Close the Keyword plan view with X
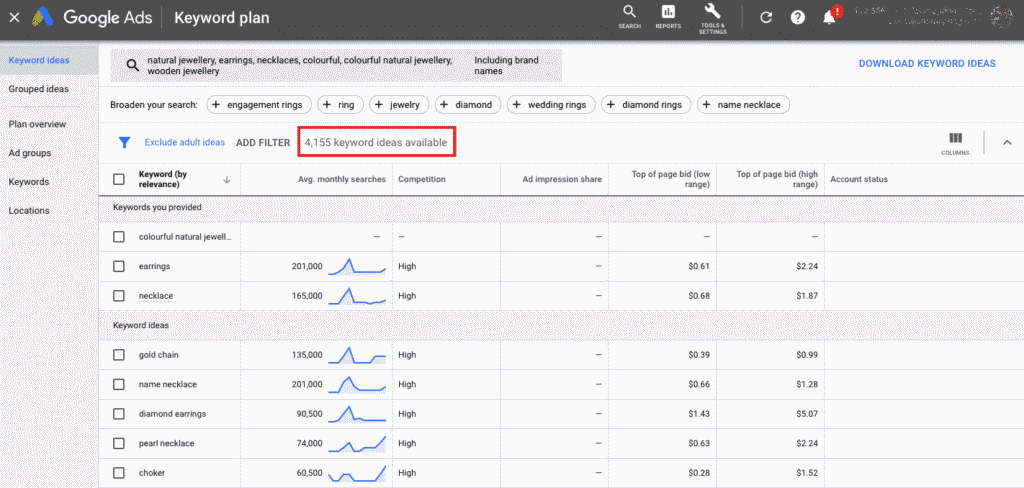1024x488 pixels. point(14,18)
